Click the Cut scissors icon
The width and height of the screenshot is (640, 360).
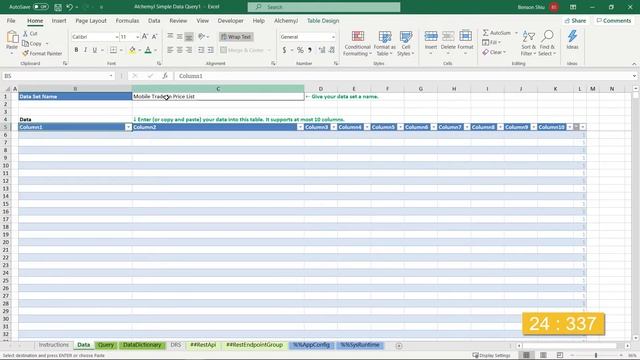tap(25, 33)
